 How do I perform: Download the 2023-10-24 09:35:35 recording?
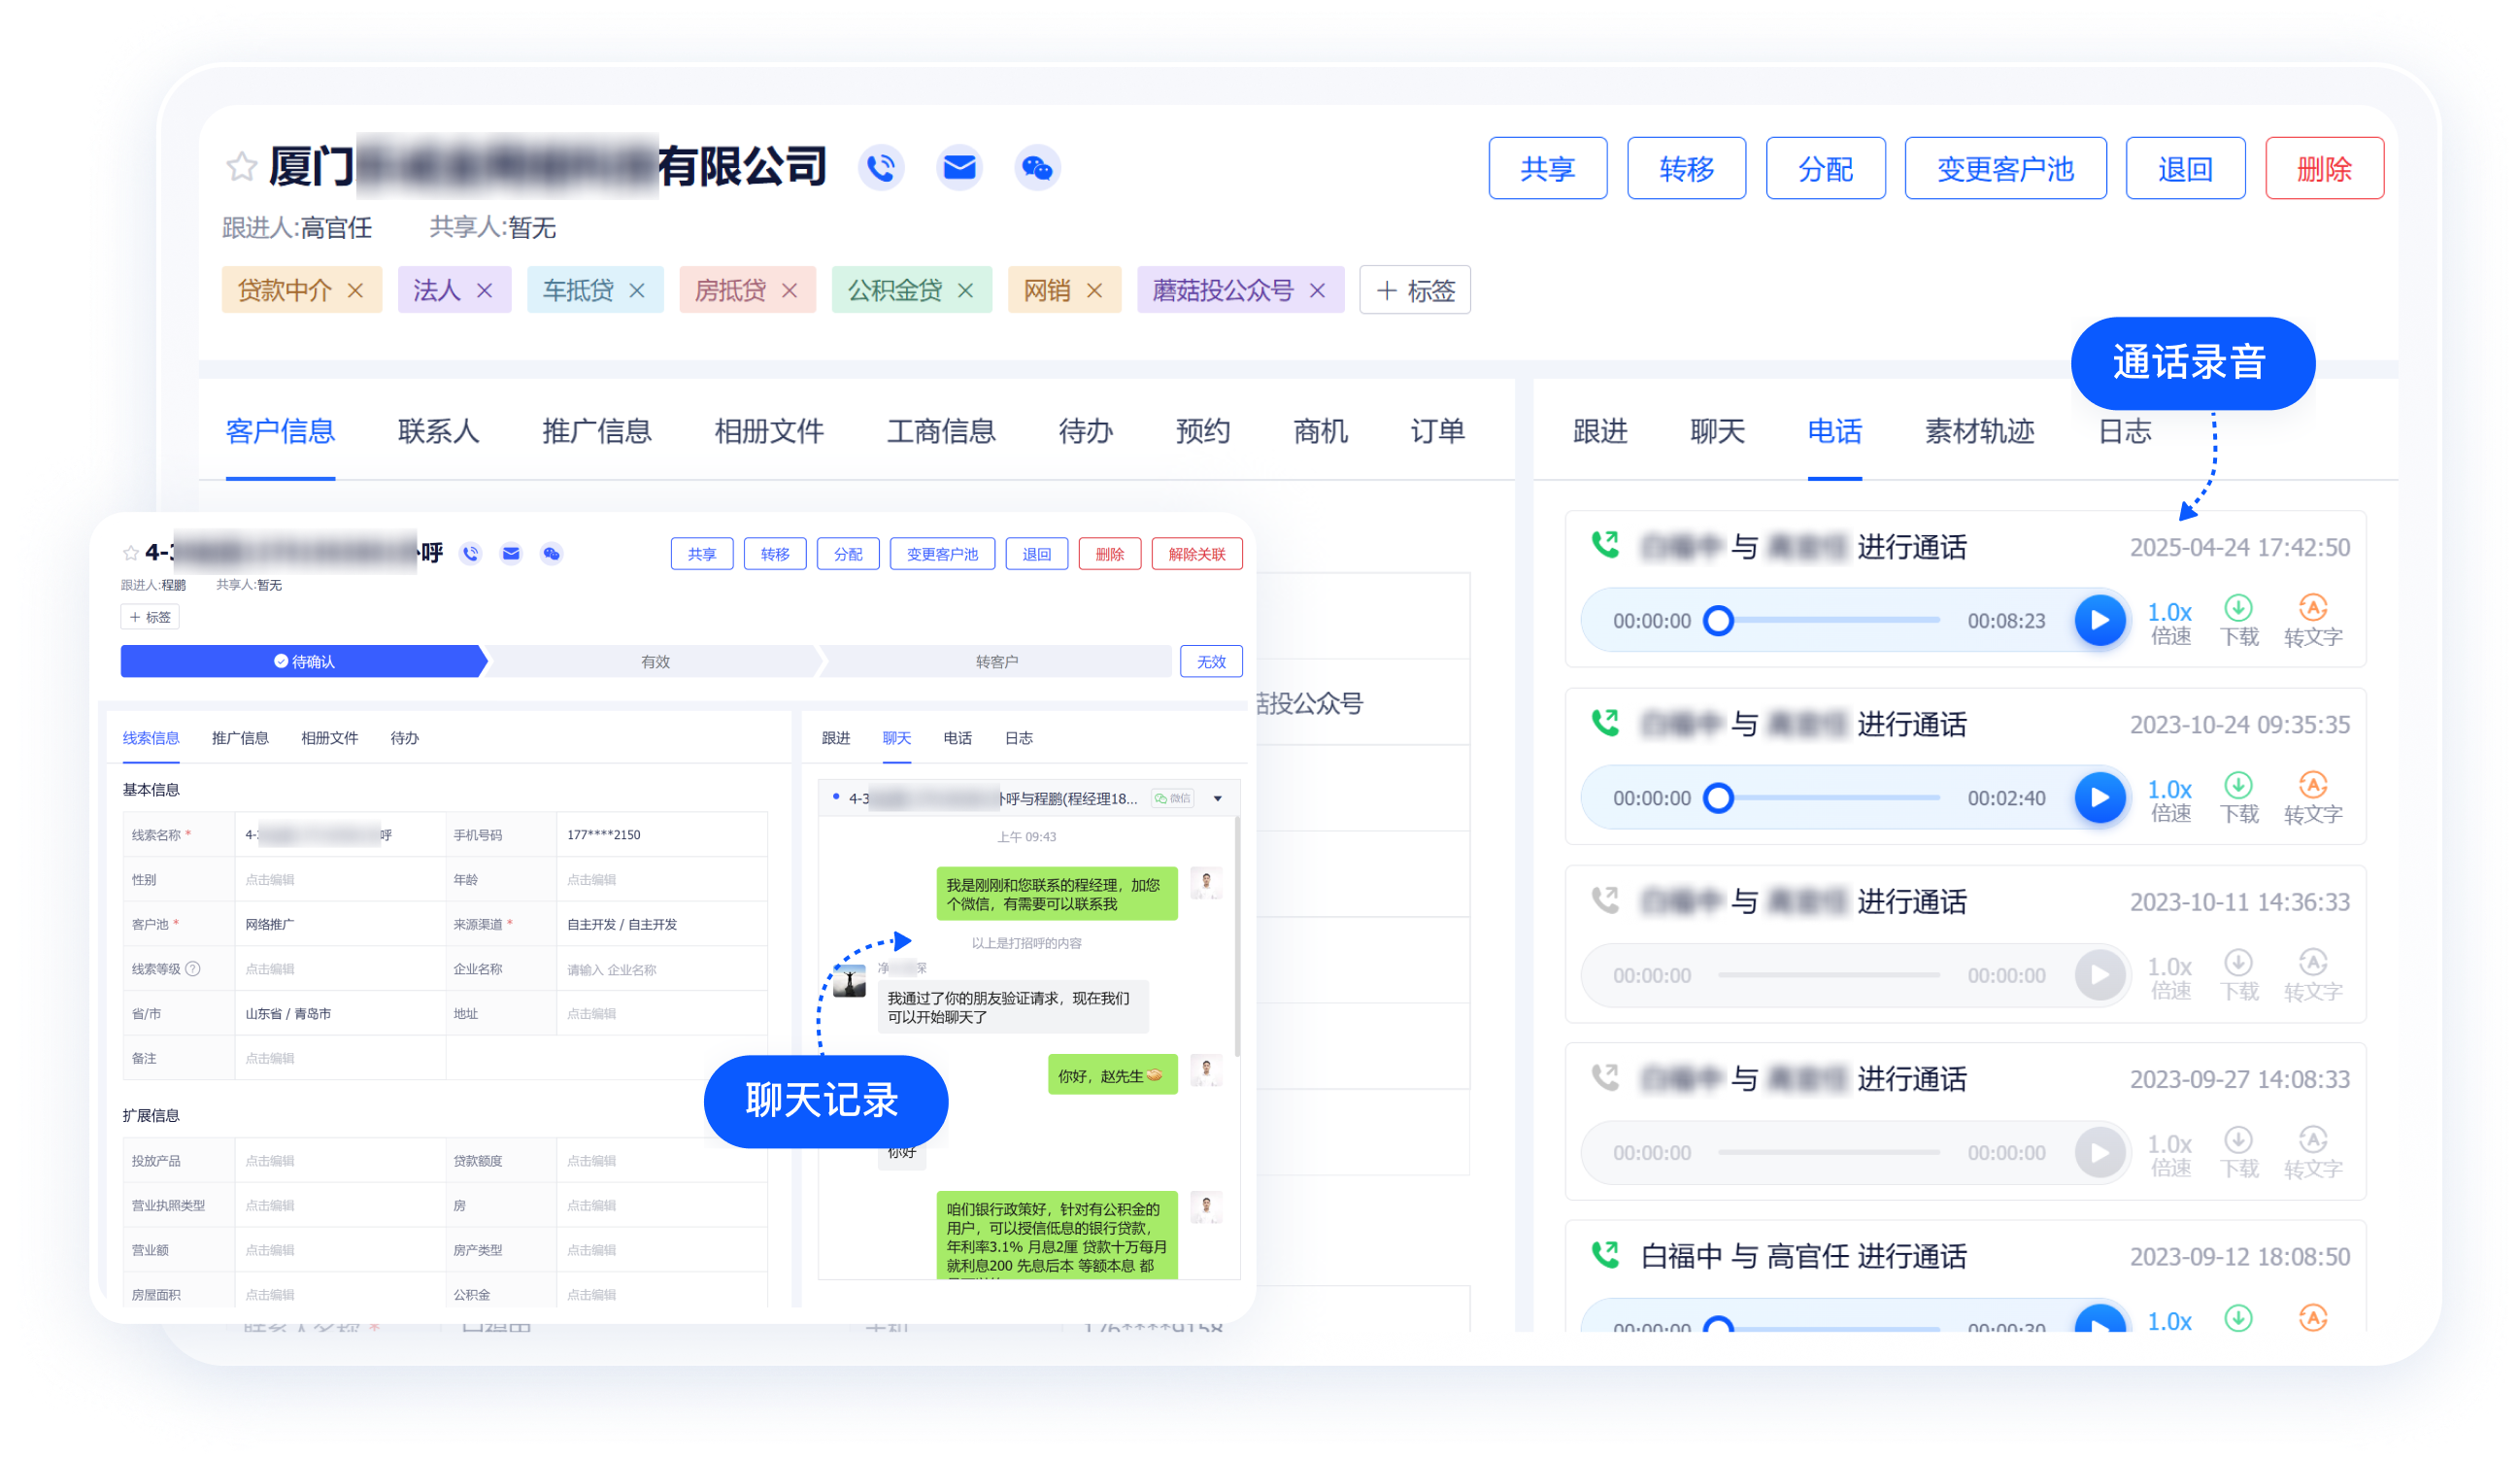coord(2239,798)
